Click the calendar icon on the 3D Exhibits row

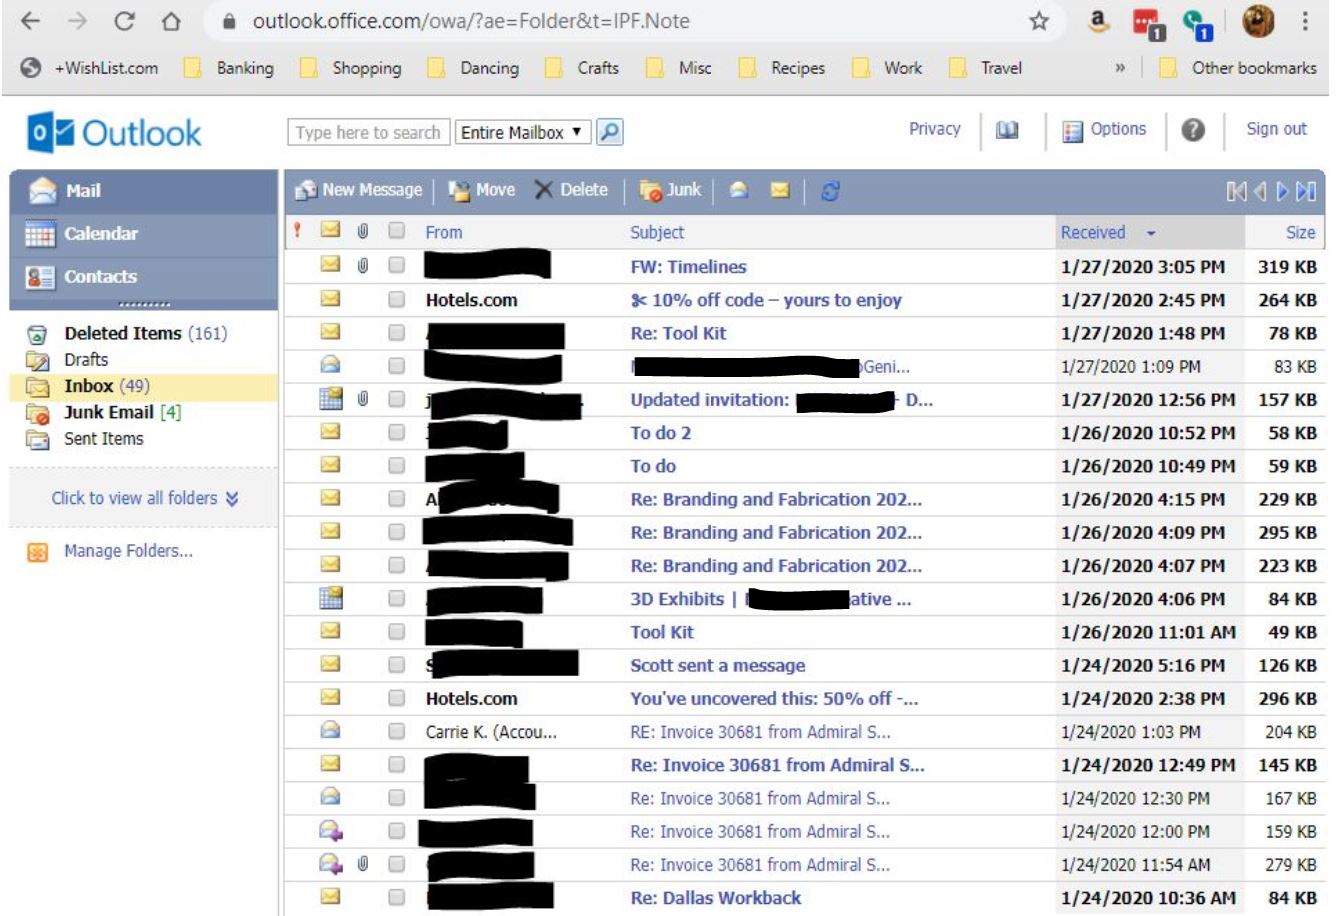(330, 598)
